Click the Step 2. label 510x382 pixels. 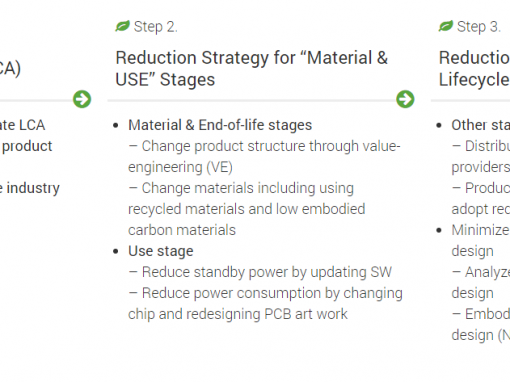(156, 27)
